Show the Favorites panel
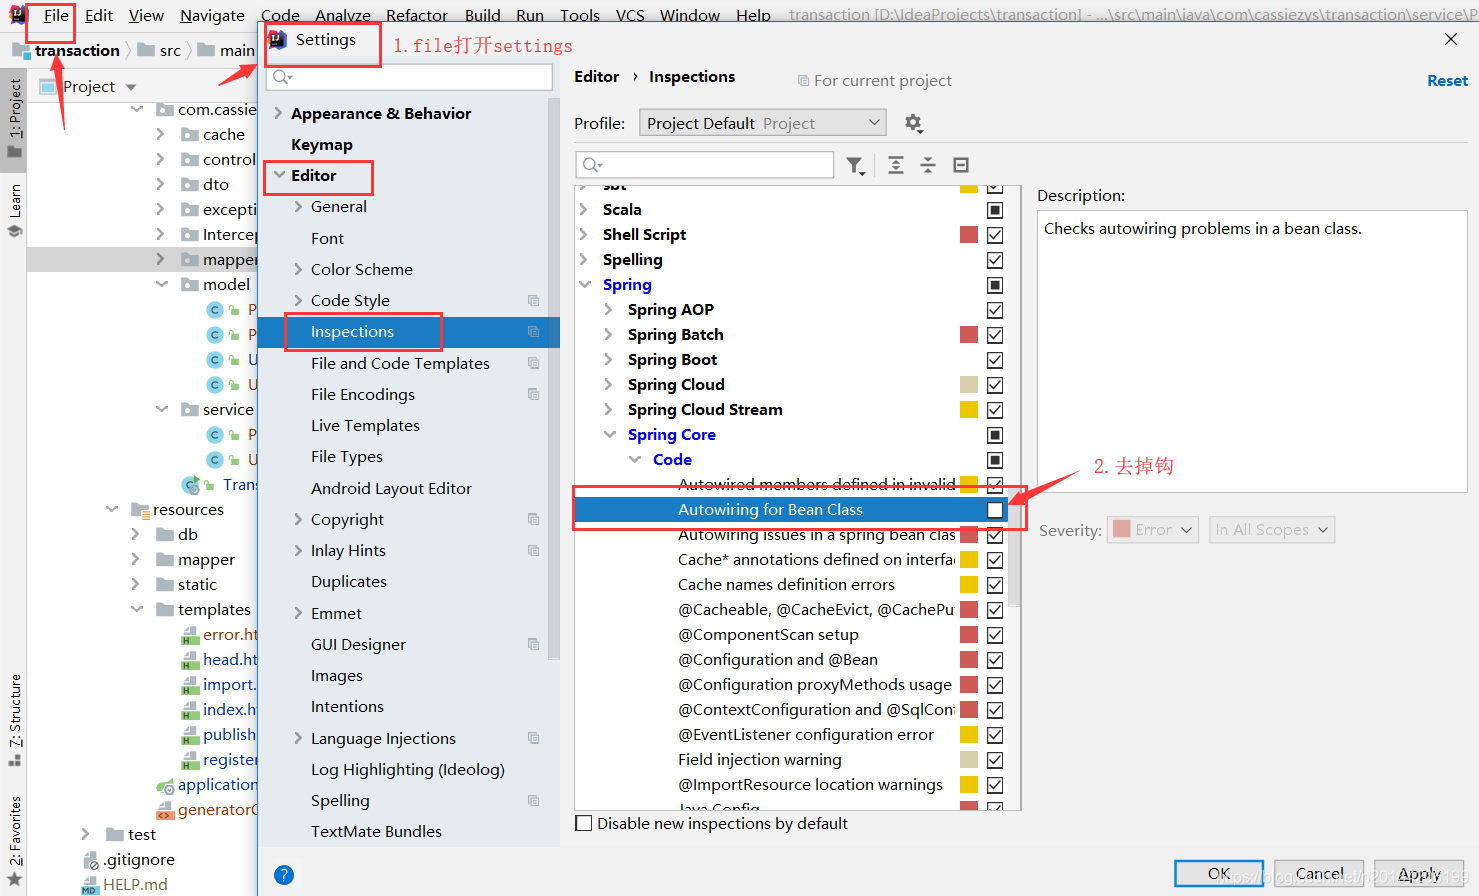 click(14, 830)
